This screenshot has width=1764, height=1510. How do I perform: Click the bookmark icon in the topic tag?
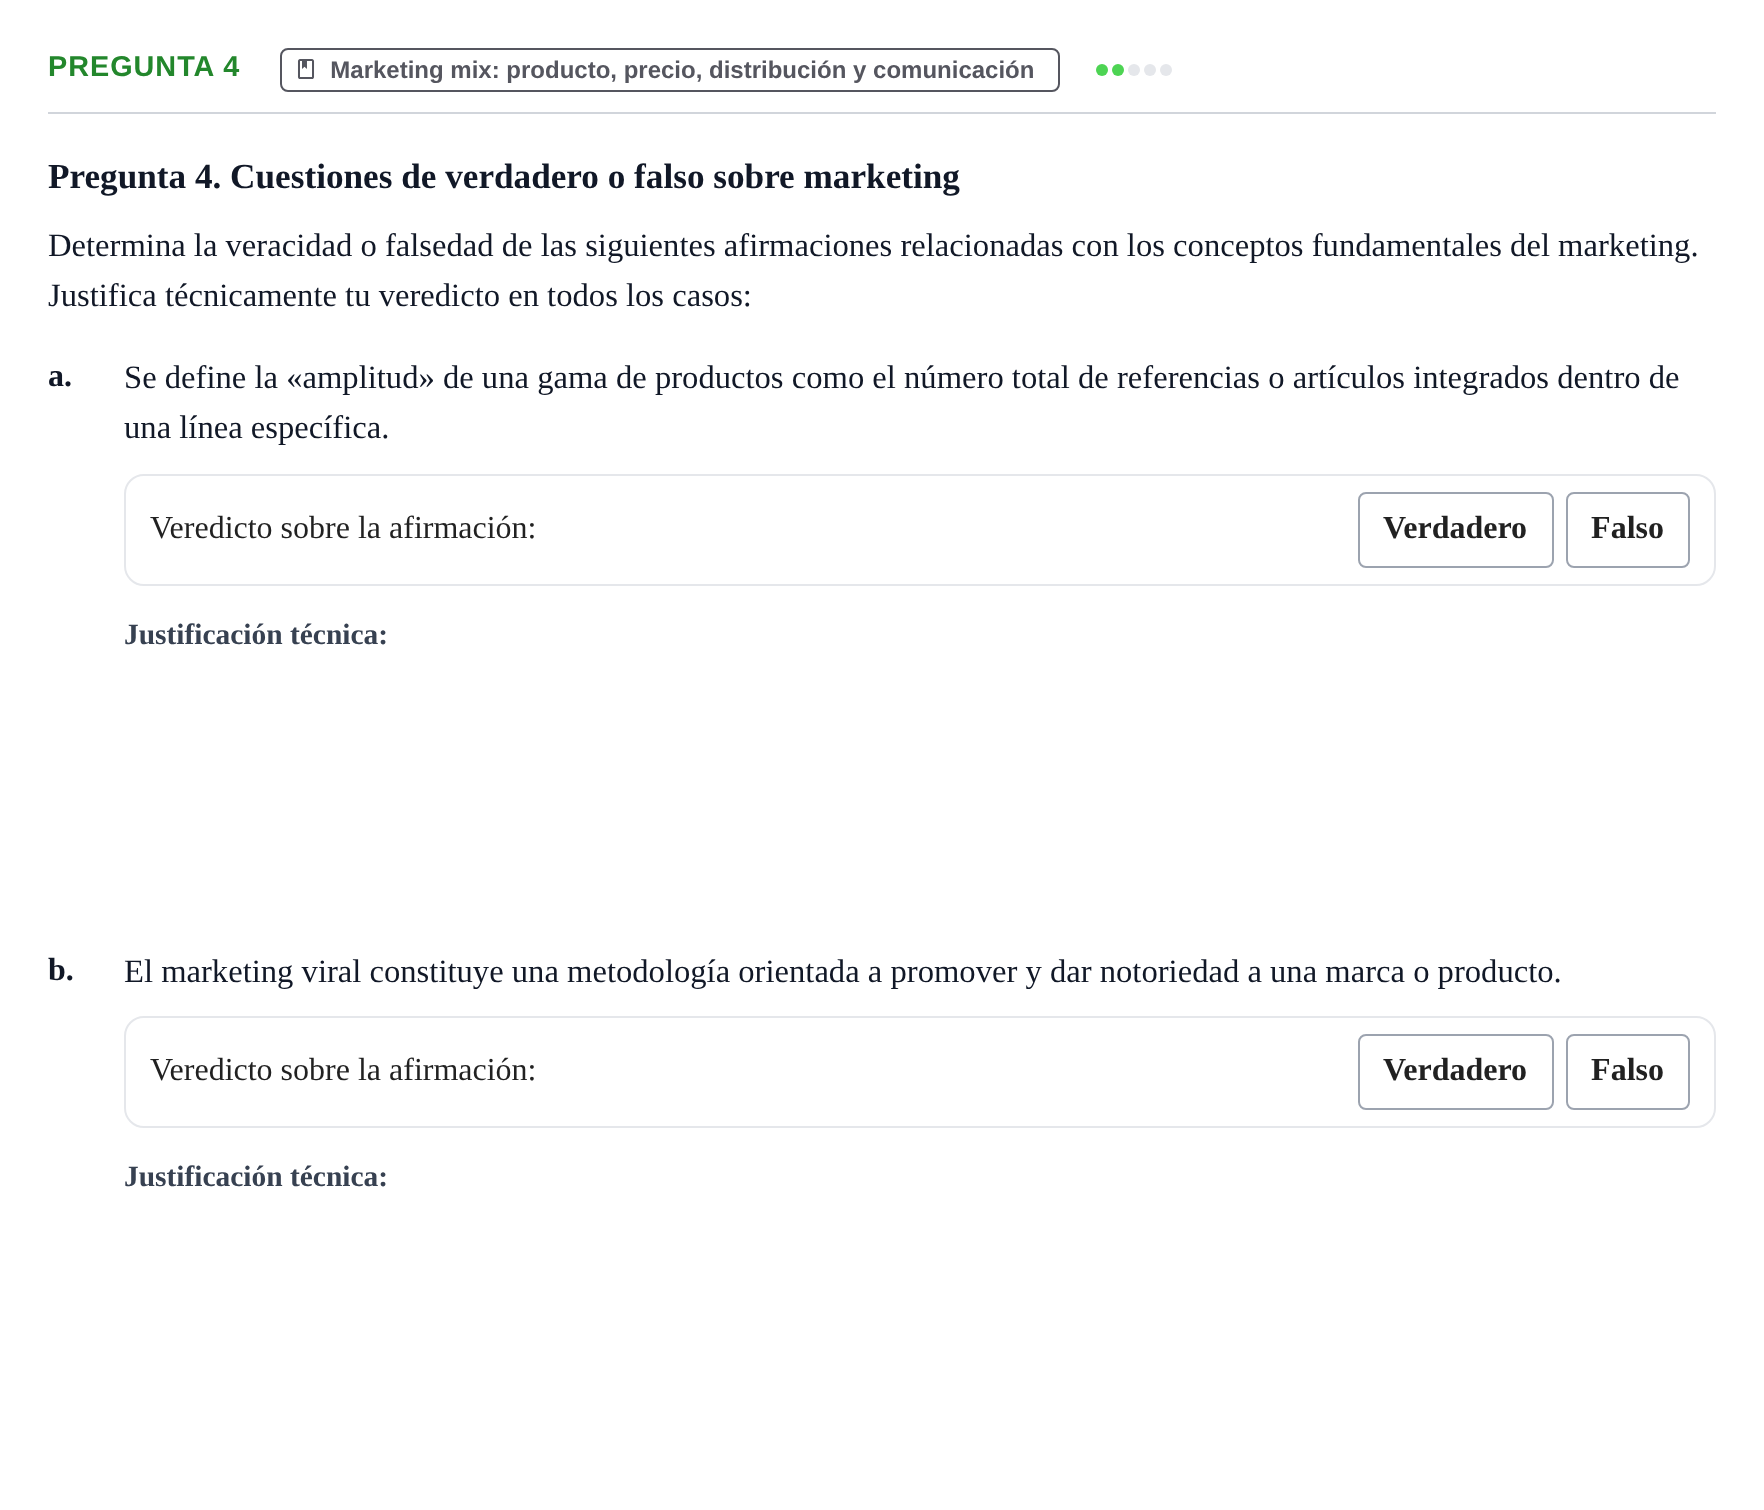click(306, 70)
